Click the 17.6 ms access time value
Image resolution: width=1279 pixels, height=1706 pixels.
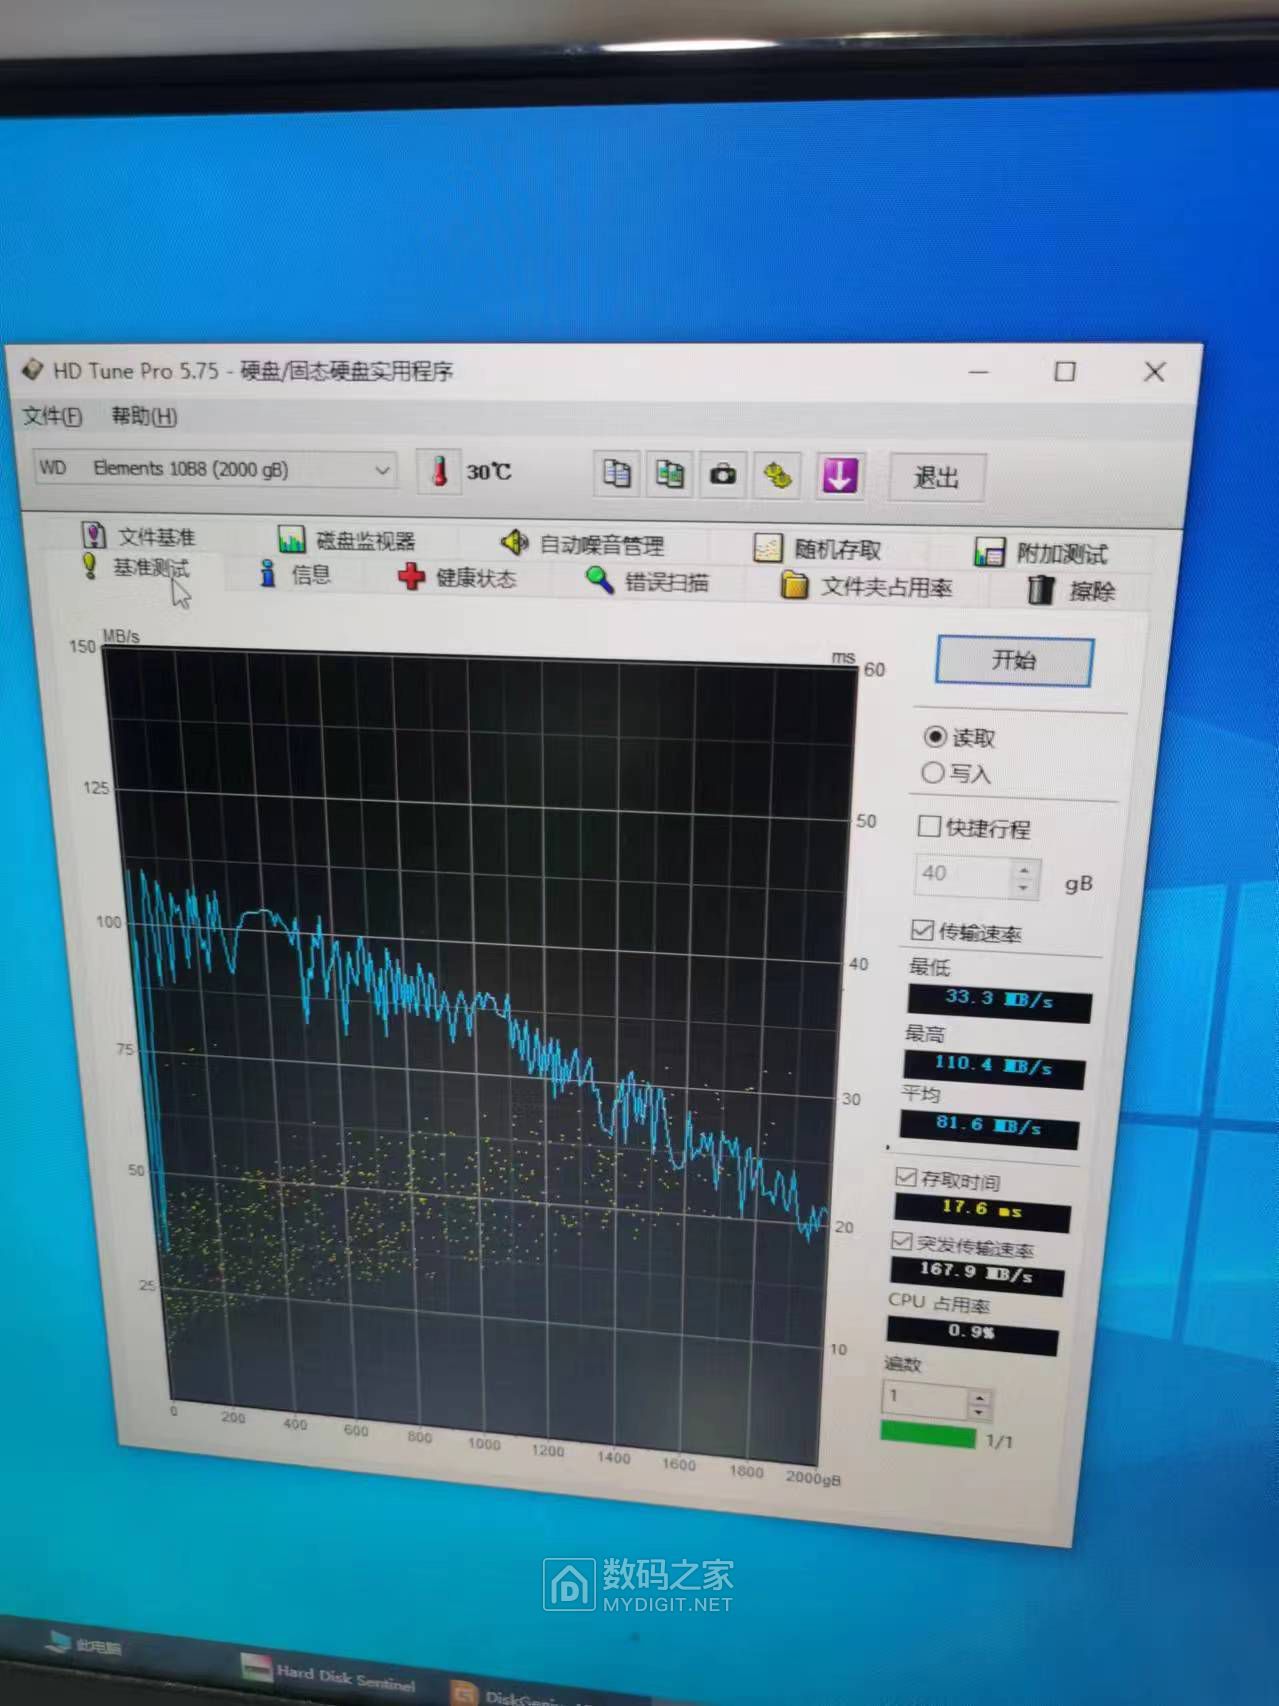tap(981, 1210)
